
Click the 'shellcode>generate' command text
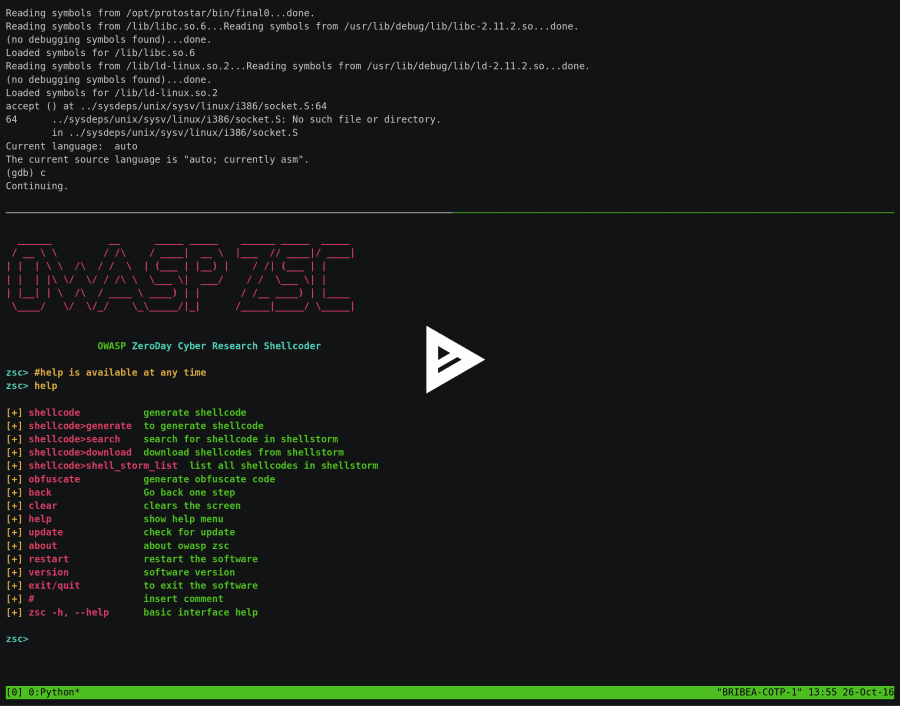click(x=80, y=426)
